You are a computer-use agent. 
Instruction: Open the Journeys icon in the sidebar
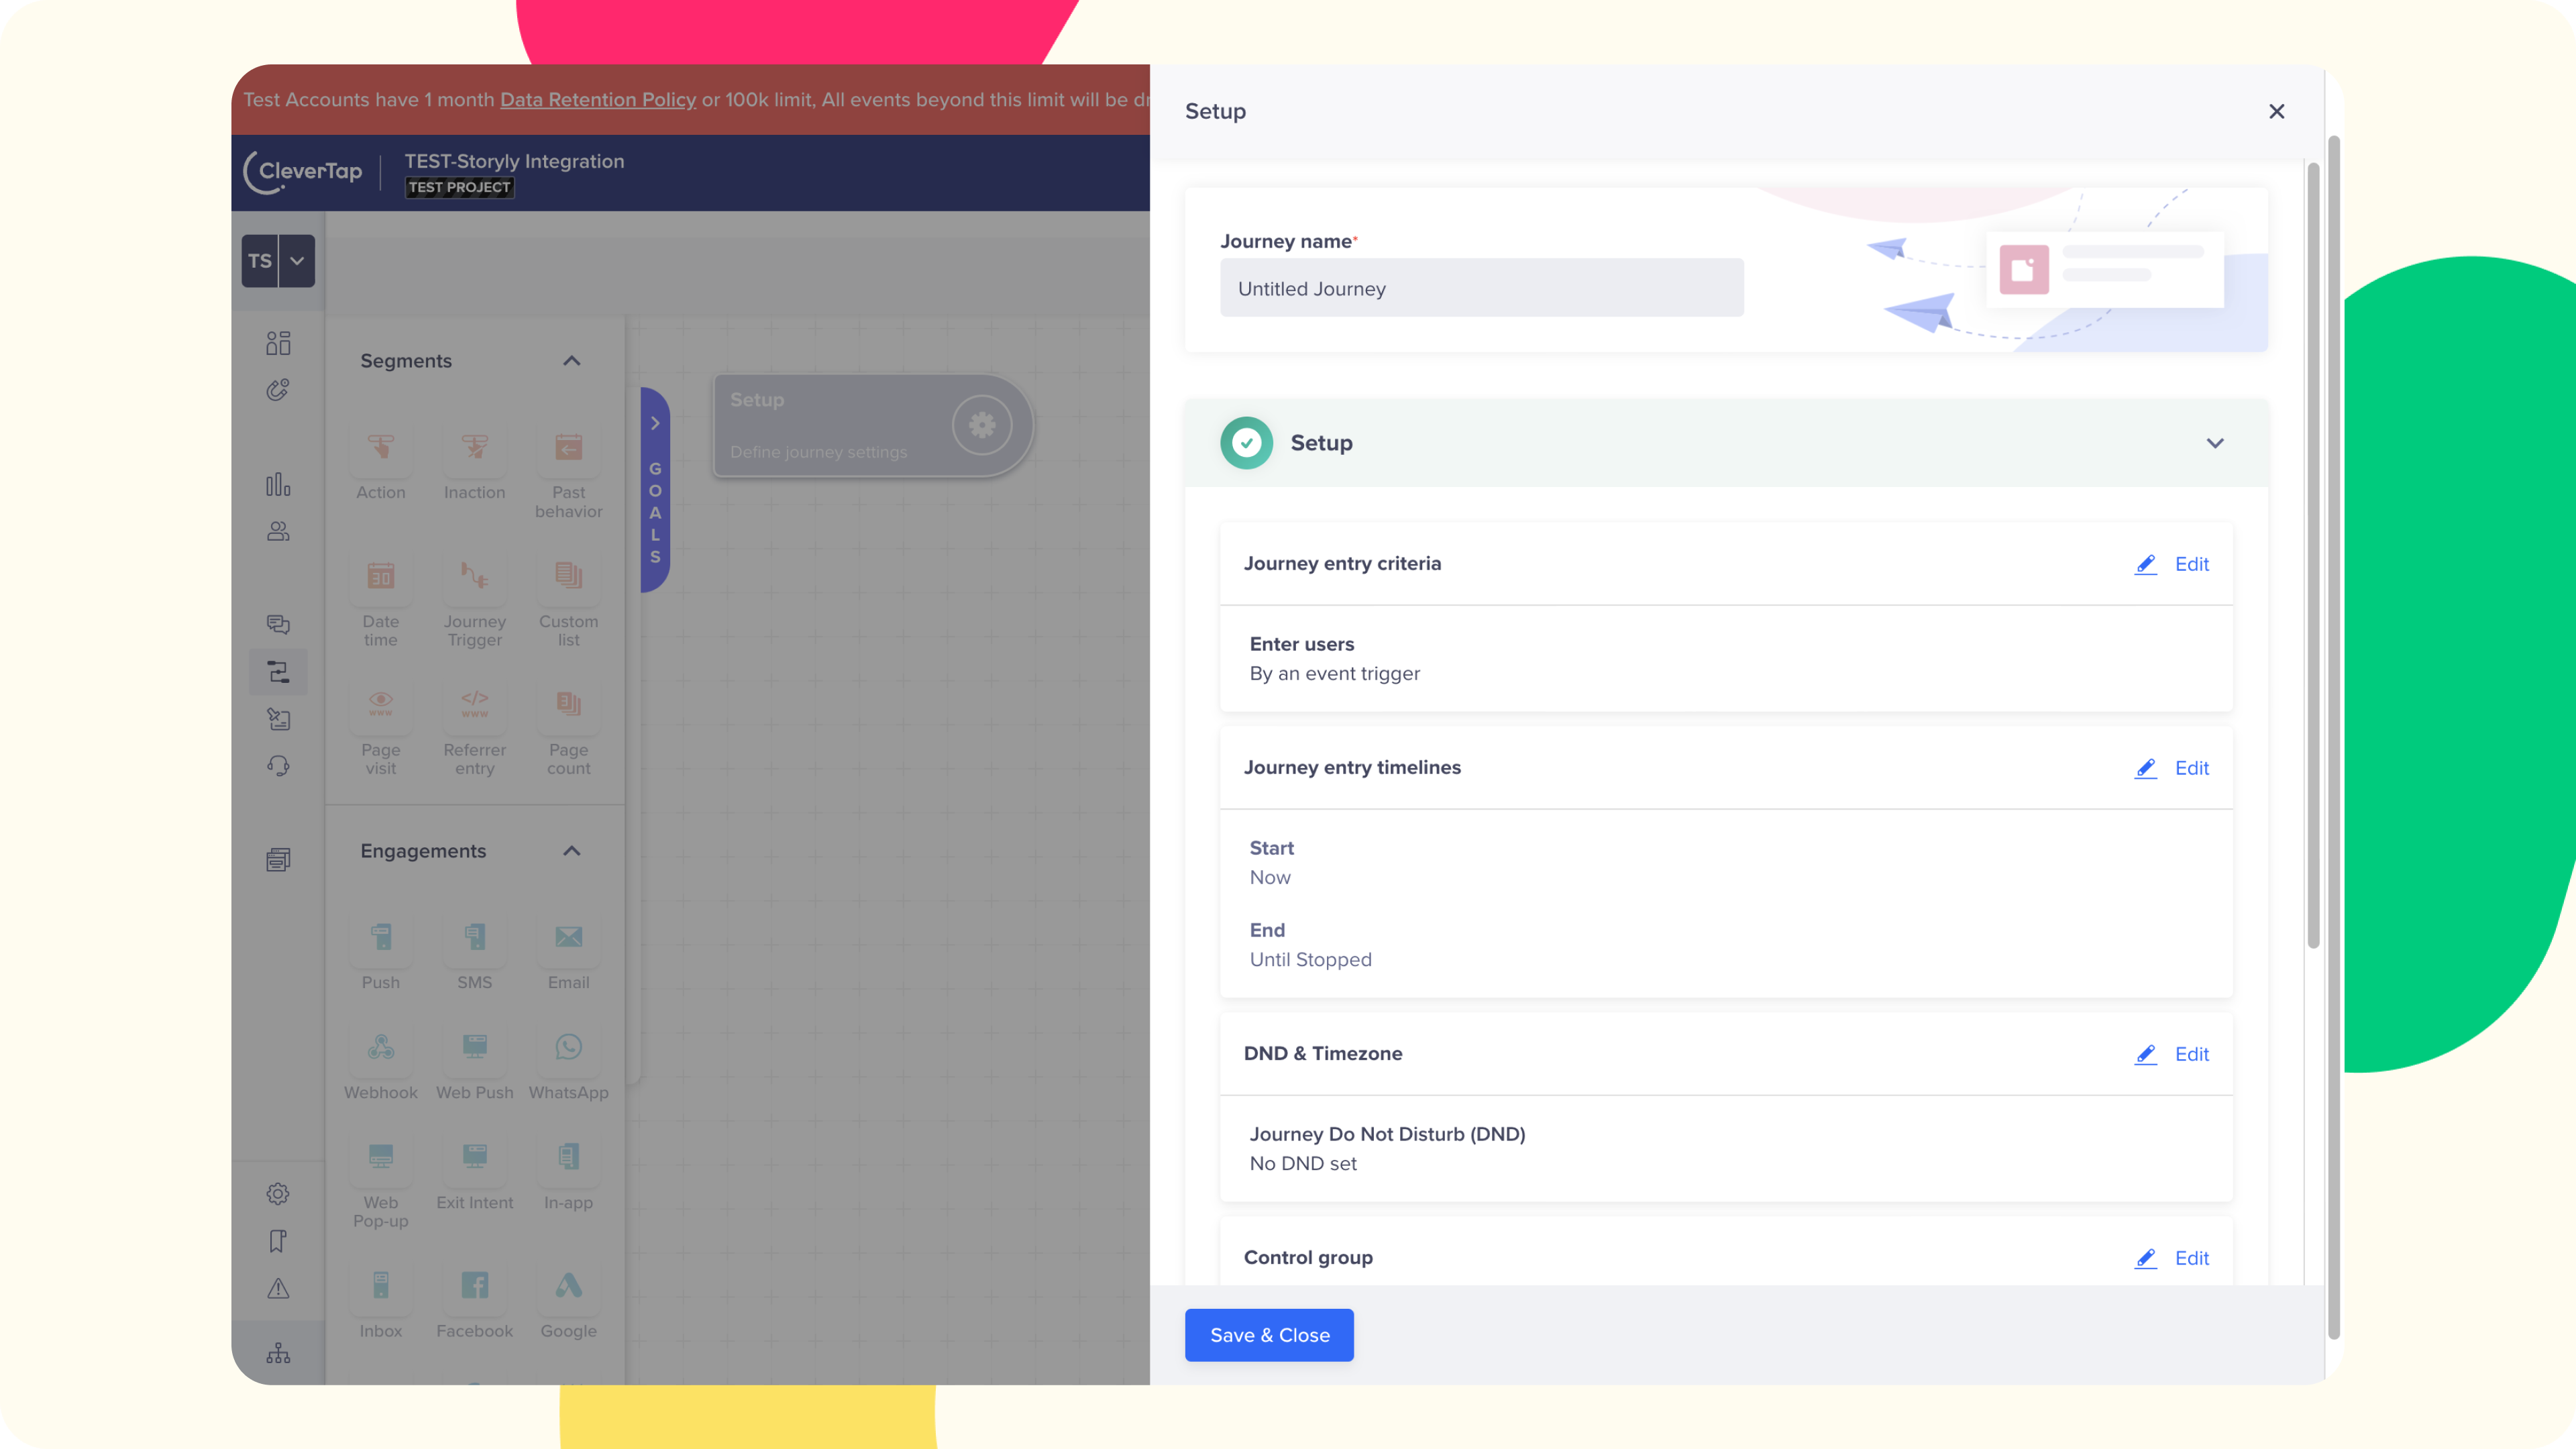tap(278, 672)
